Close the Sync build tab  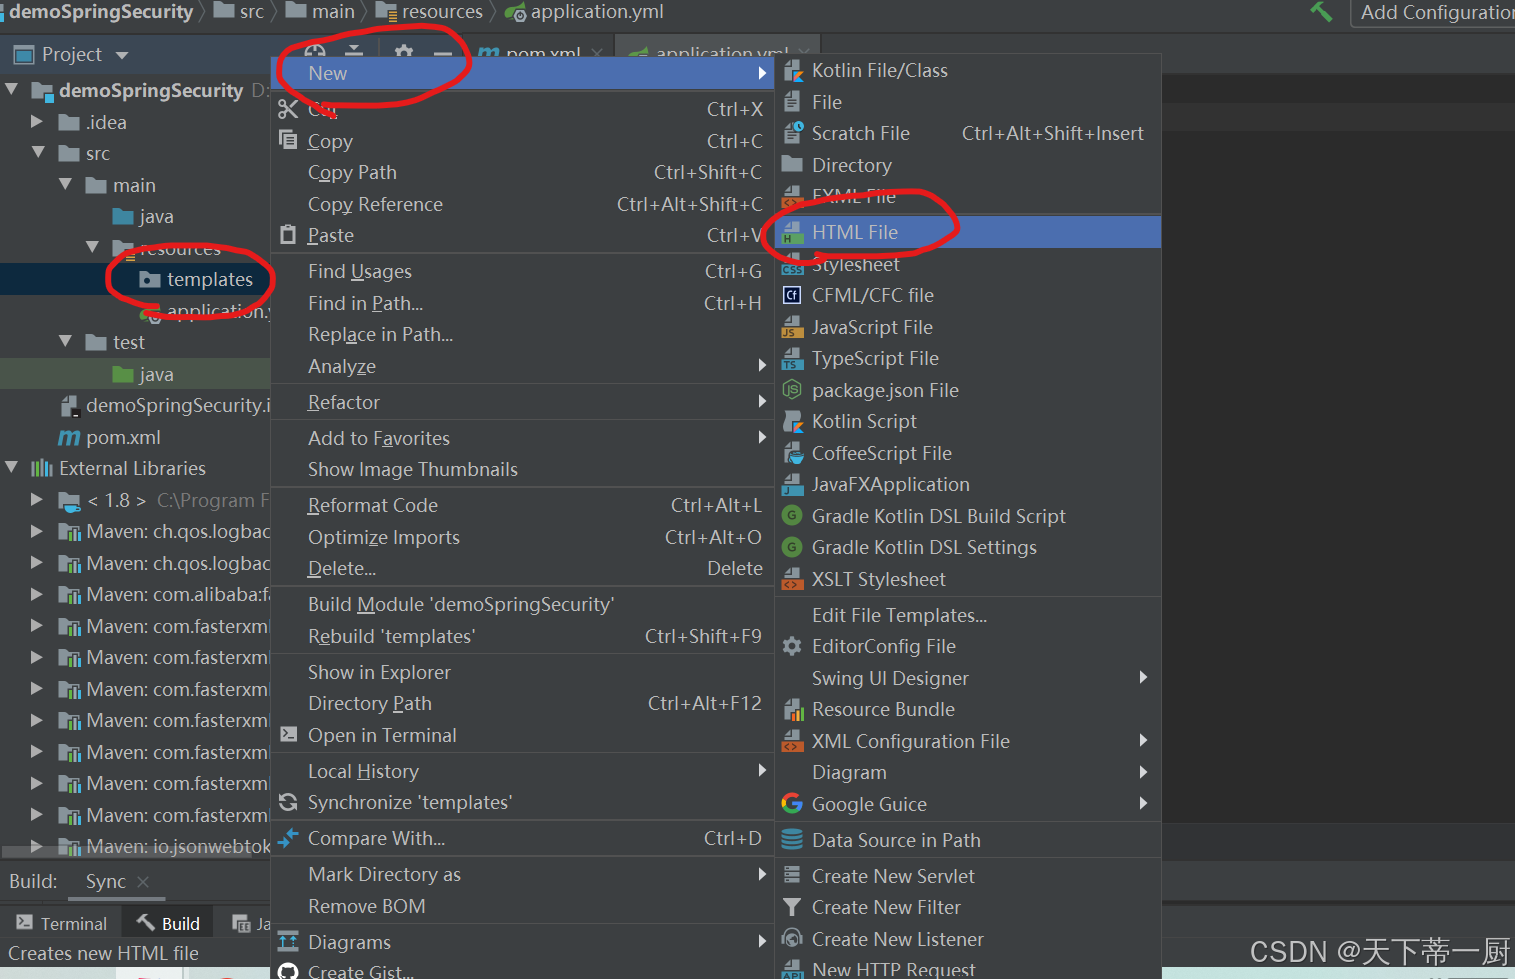point(143,882)
